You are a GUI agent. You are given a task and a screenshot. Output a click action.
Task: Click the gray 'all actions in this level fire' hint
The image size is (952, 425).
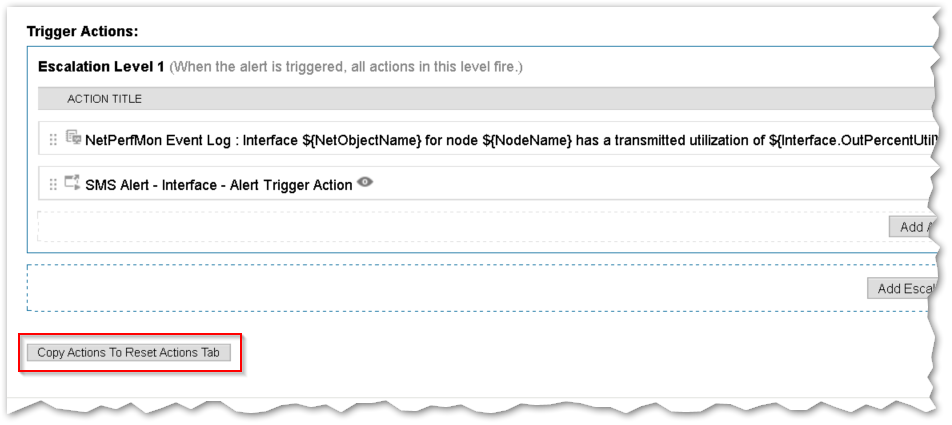[x=345, y=67]
